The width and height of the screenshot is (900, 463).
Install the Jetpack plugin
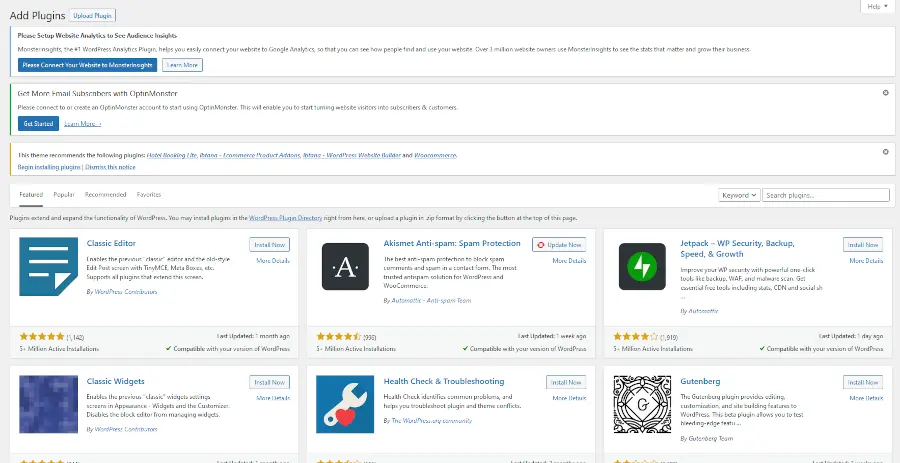(863, 244)
